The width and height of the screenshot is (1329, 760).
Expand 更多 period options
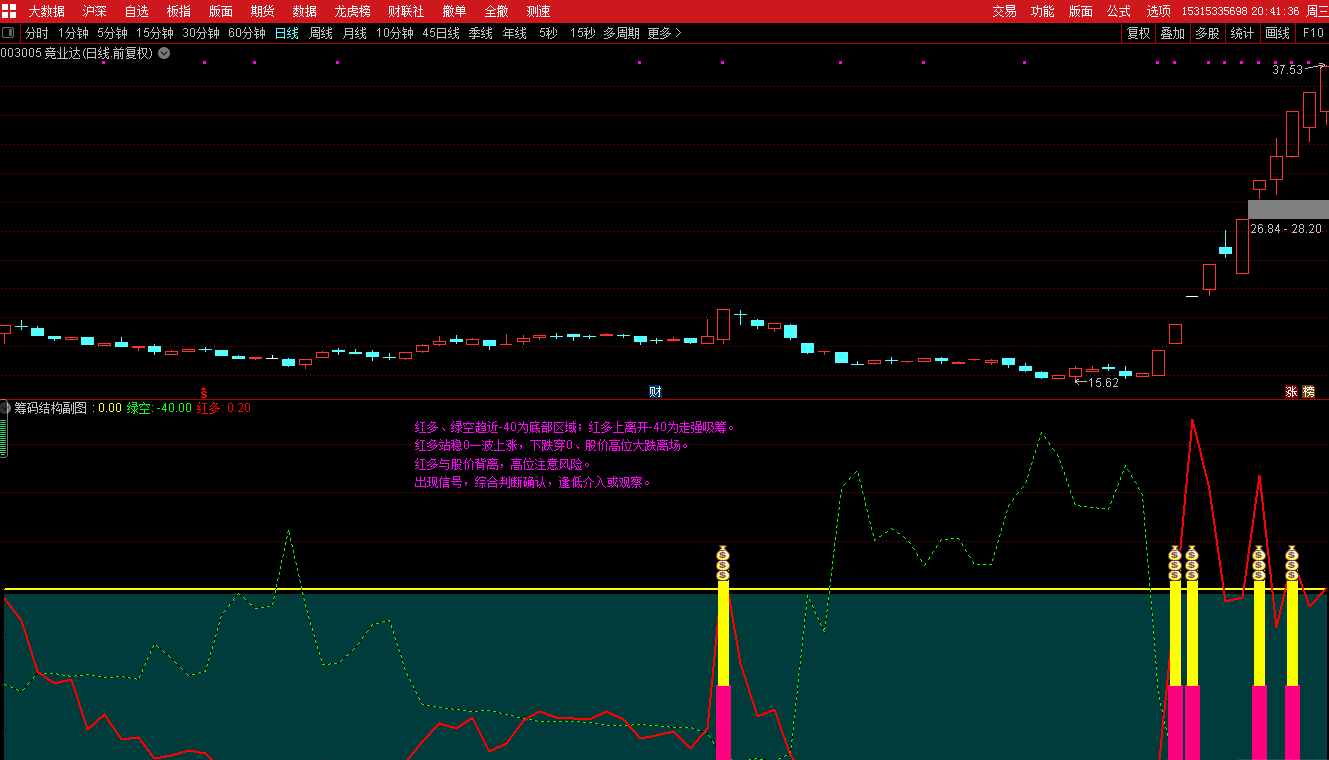point(664,33)
